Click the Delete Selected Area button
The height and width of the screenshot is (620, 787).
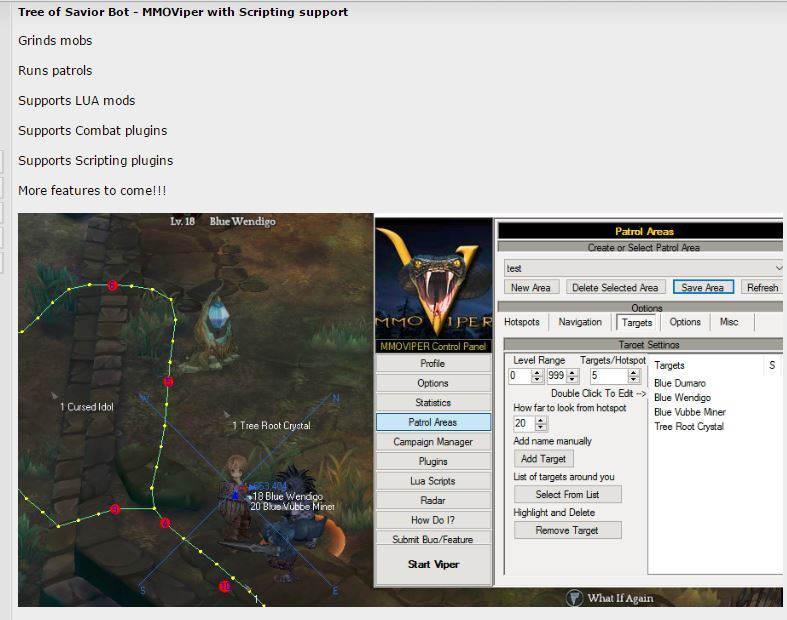(615, 287)
